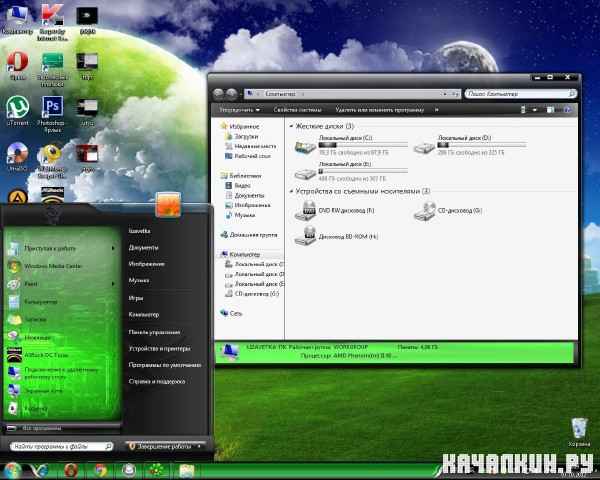Collapse Устройства со съемными носителями group
This screenshot has width=600, height=480.
(291, 191)
